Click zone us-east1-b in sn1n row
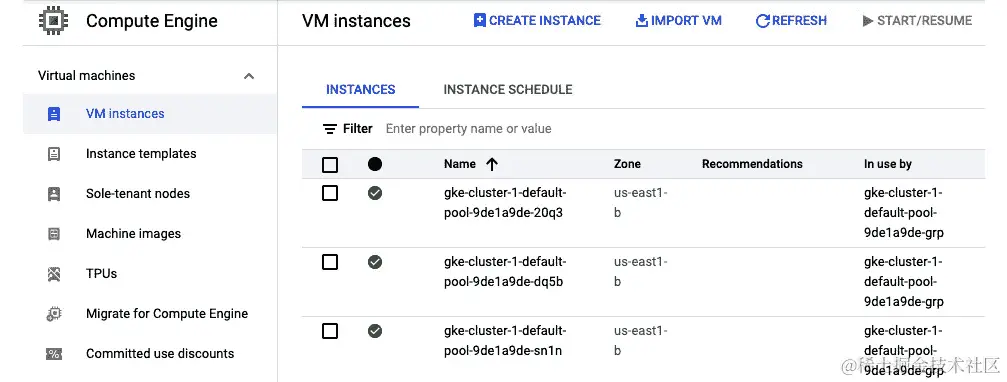This screenshot has height=382, width=1007. click(x=640, y=340)
